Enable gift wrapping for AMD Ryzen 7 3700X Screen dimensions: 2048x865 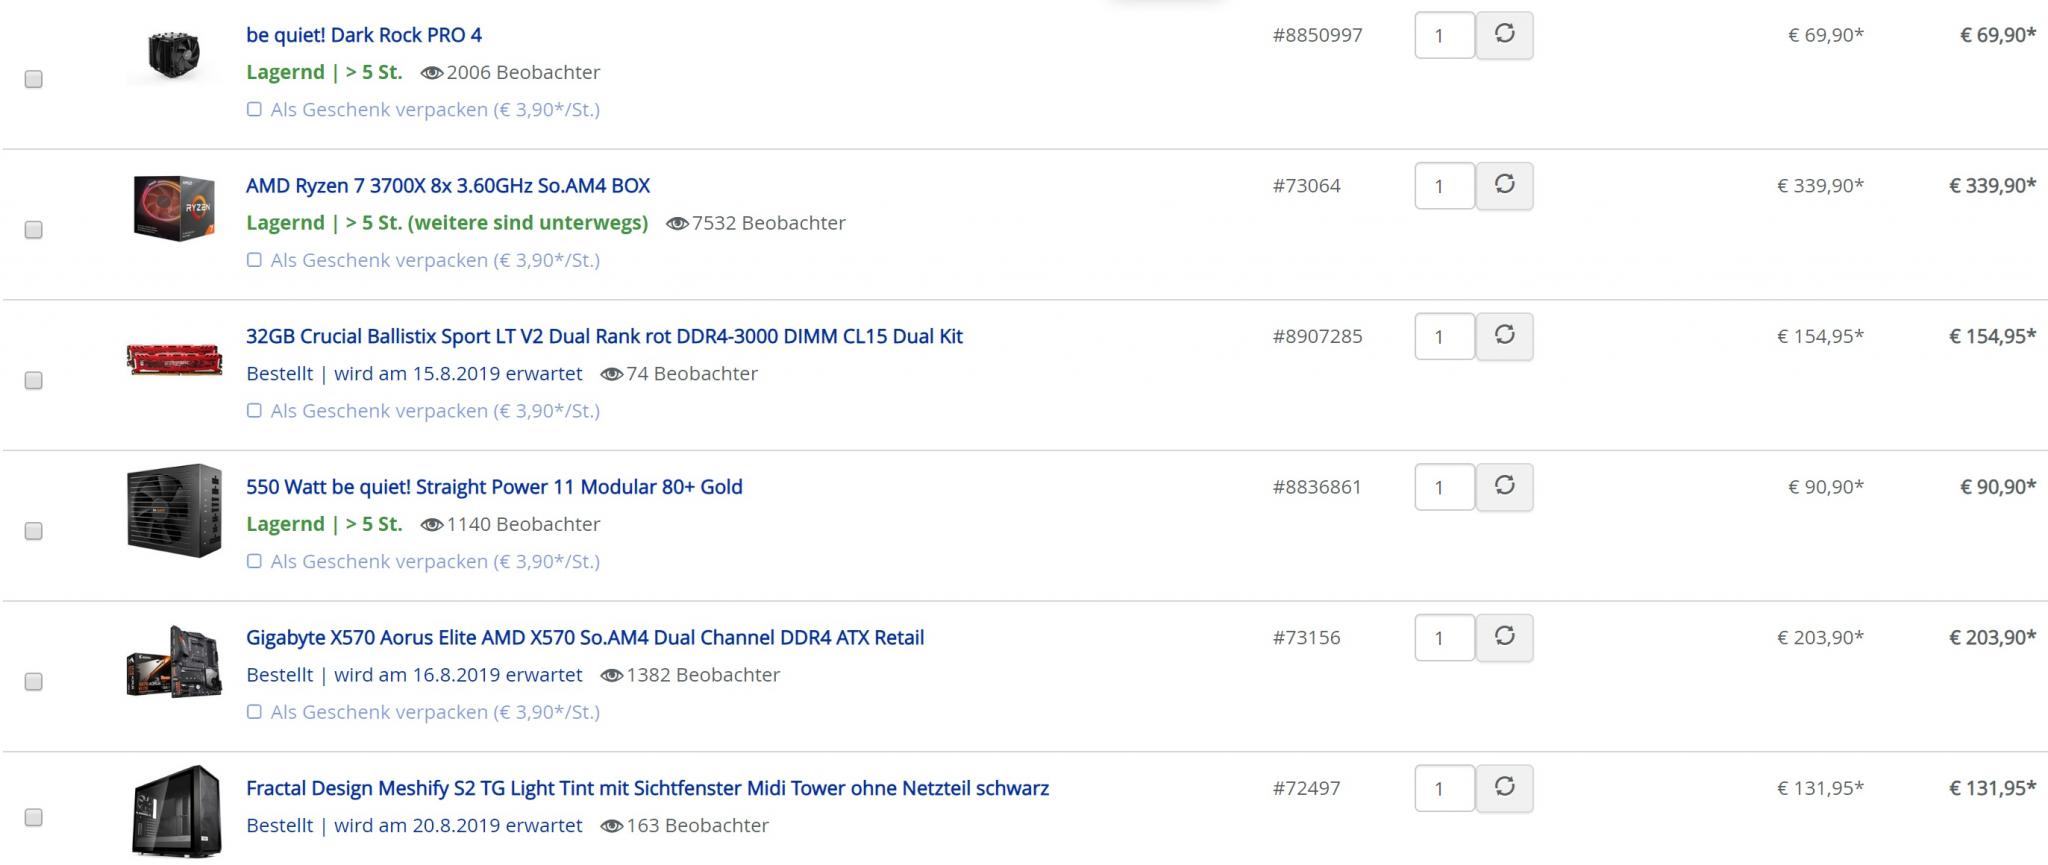click(x=254, y=260)
